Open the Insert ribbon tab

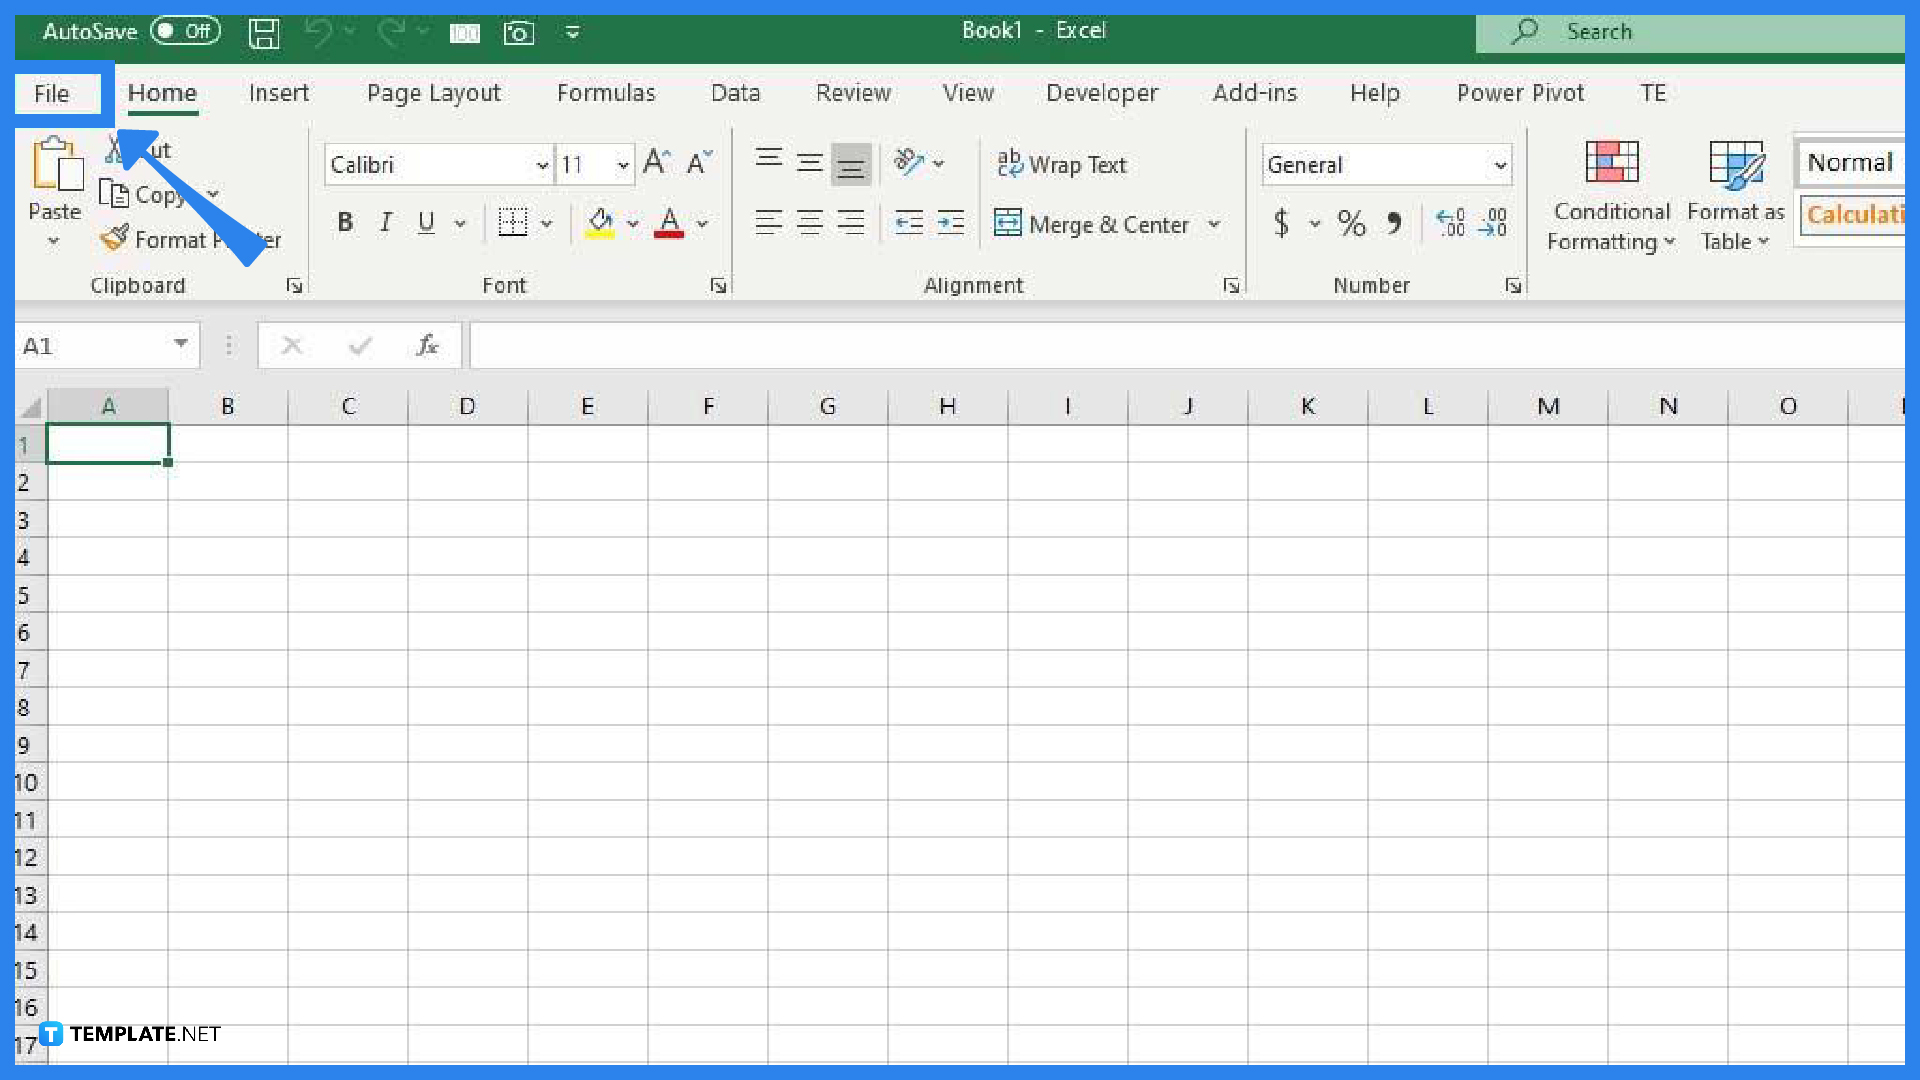coord(280,92)
